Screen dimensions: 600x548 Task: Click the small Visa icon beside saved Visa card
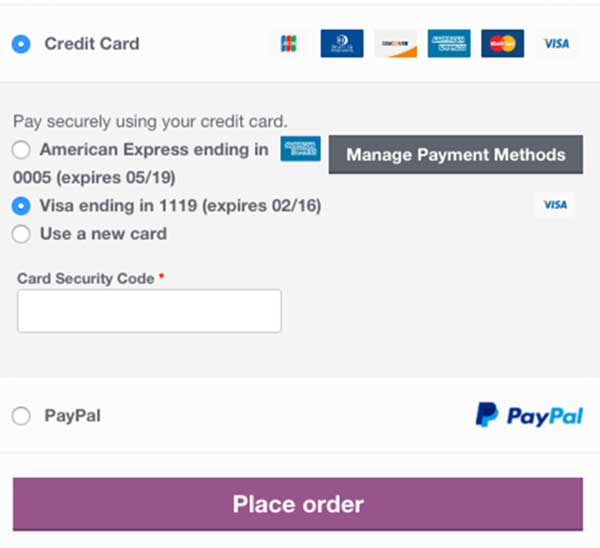pos(555,205)
